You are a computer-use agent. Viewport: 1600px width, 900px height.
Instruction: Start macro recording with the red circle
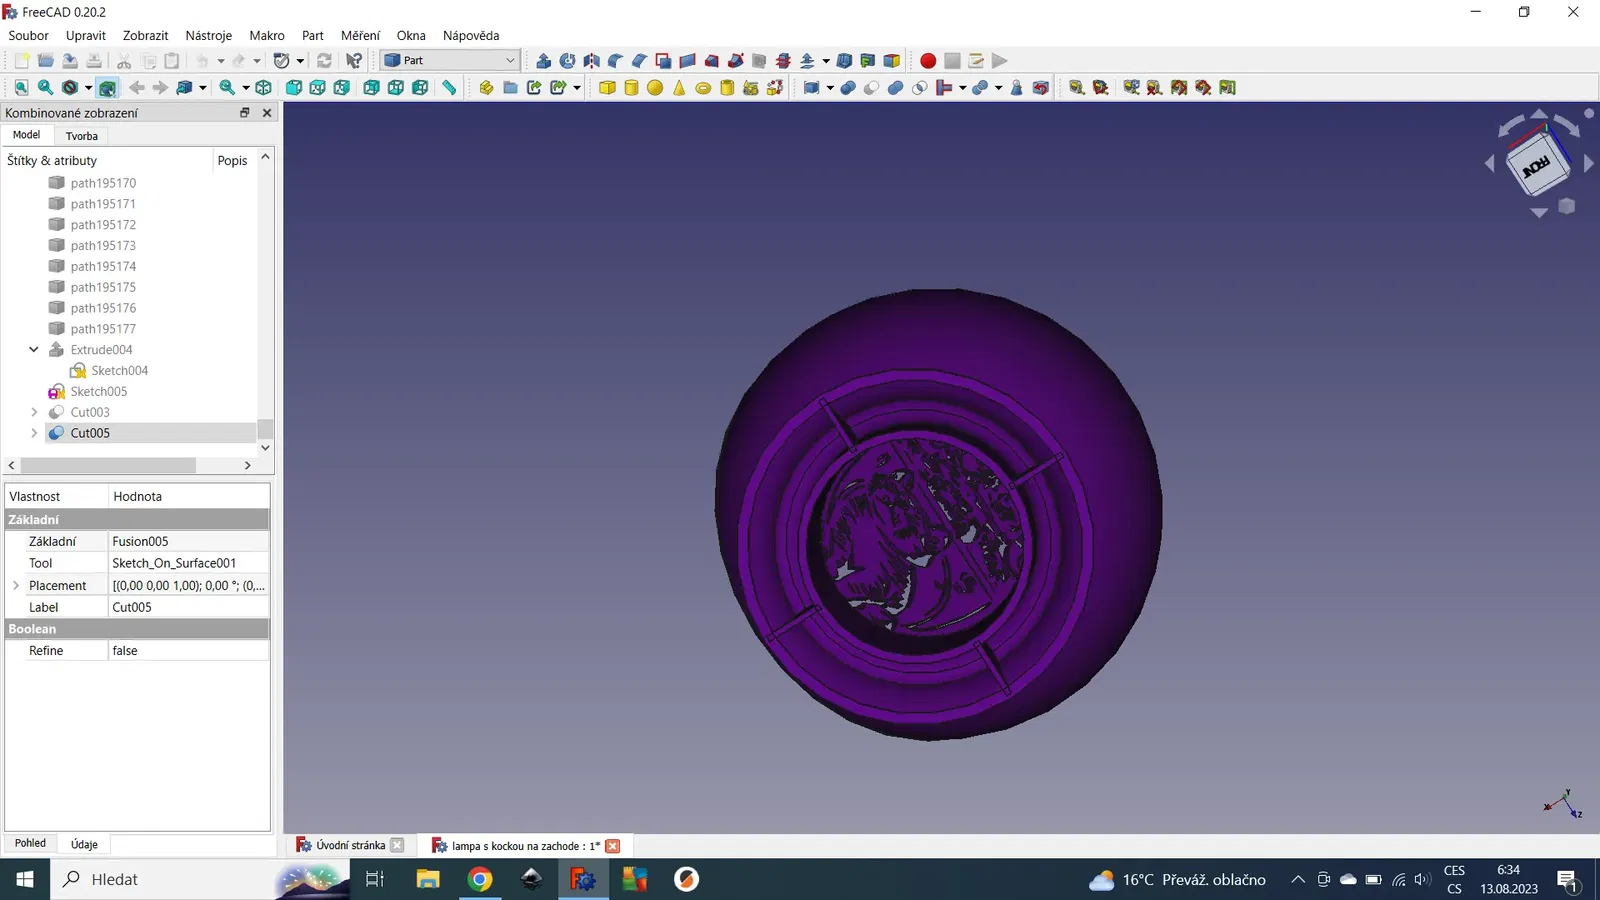[928, 61]
